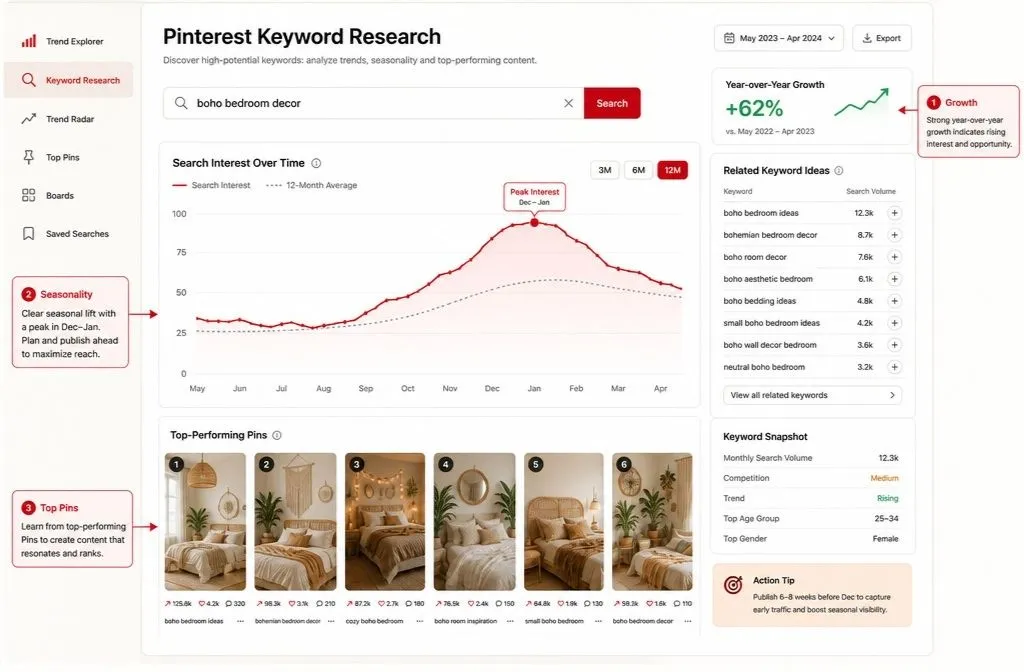Show info for Top-Performing Pins
Viewport: 1024px width, 672px height.
277,435
